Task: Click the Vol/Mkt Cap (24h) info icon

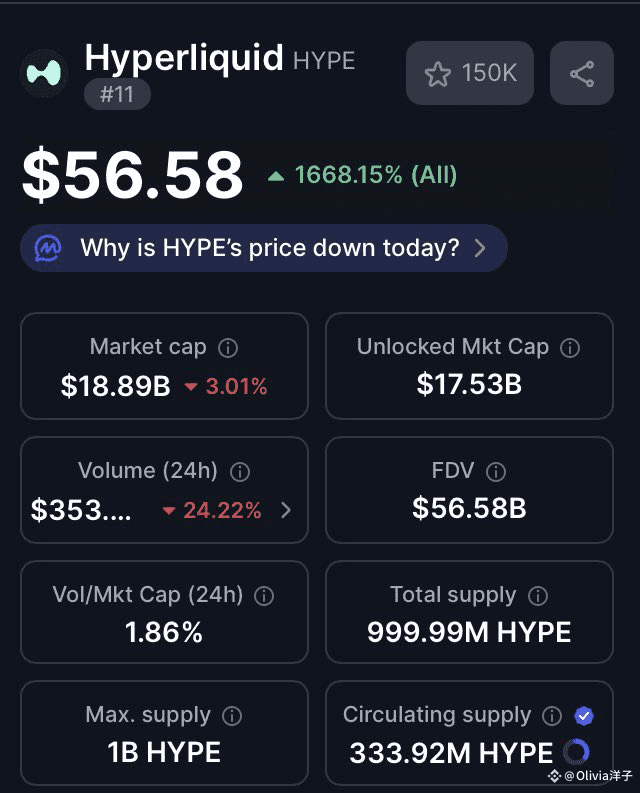Action: [264, 596]
